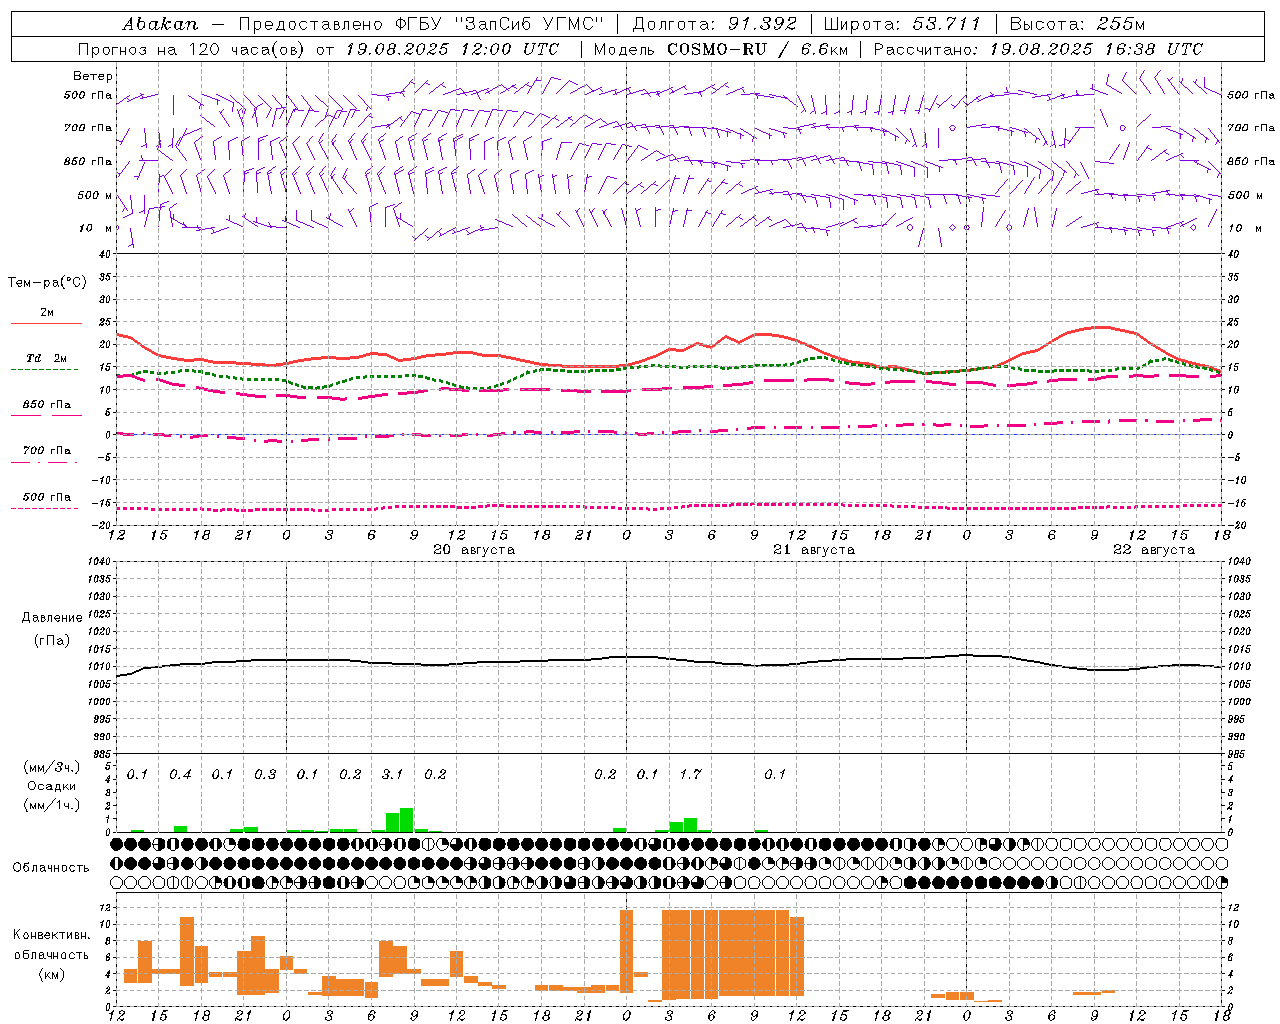Click the "Высота: 255м" elevation text
1280x1024 pixels.
1077,24
